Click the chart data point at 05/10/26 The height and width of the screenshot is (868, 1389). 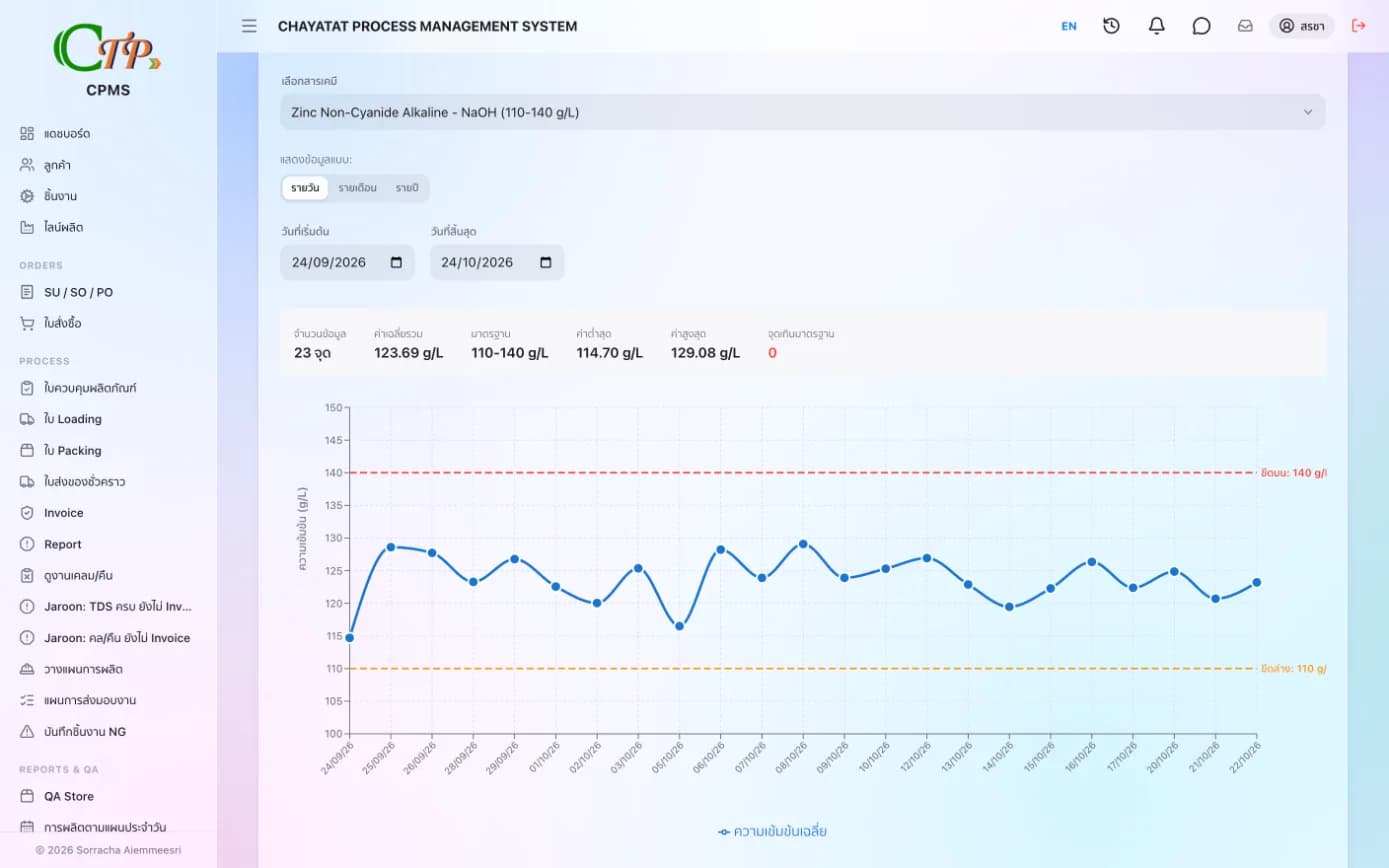pos(679,626)
